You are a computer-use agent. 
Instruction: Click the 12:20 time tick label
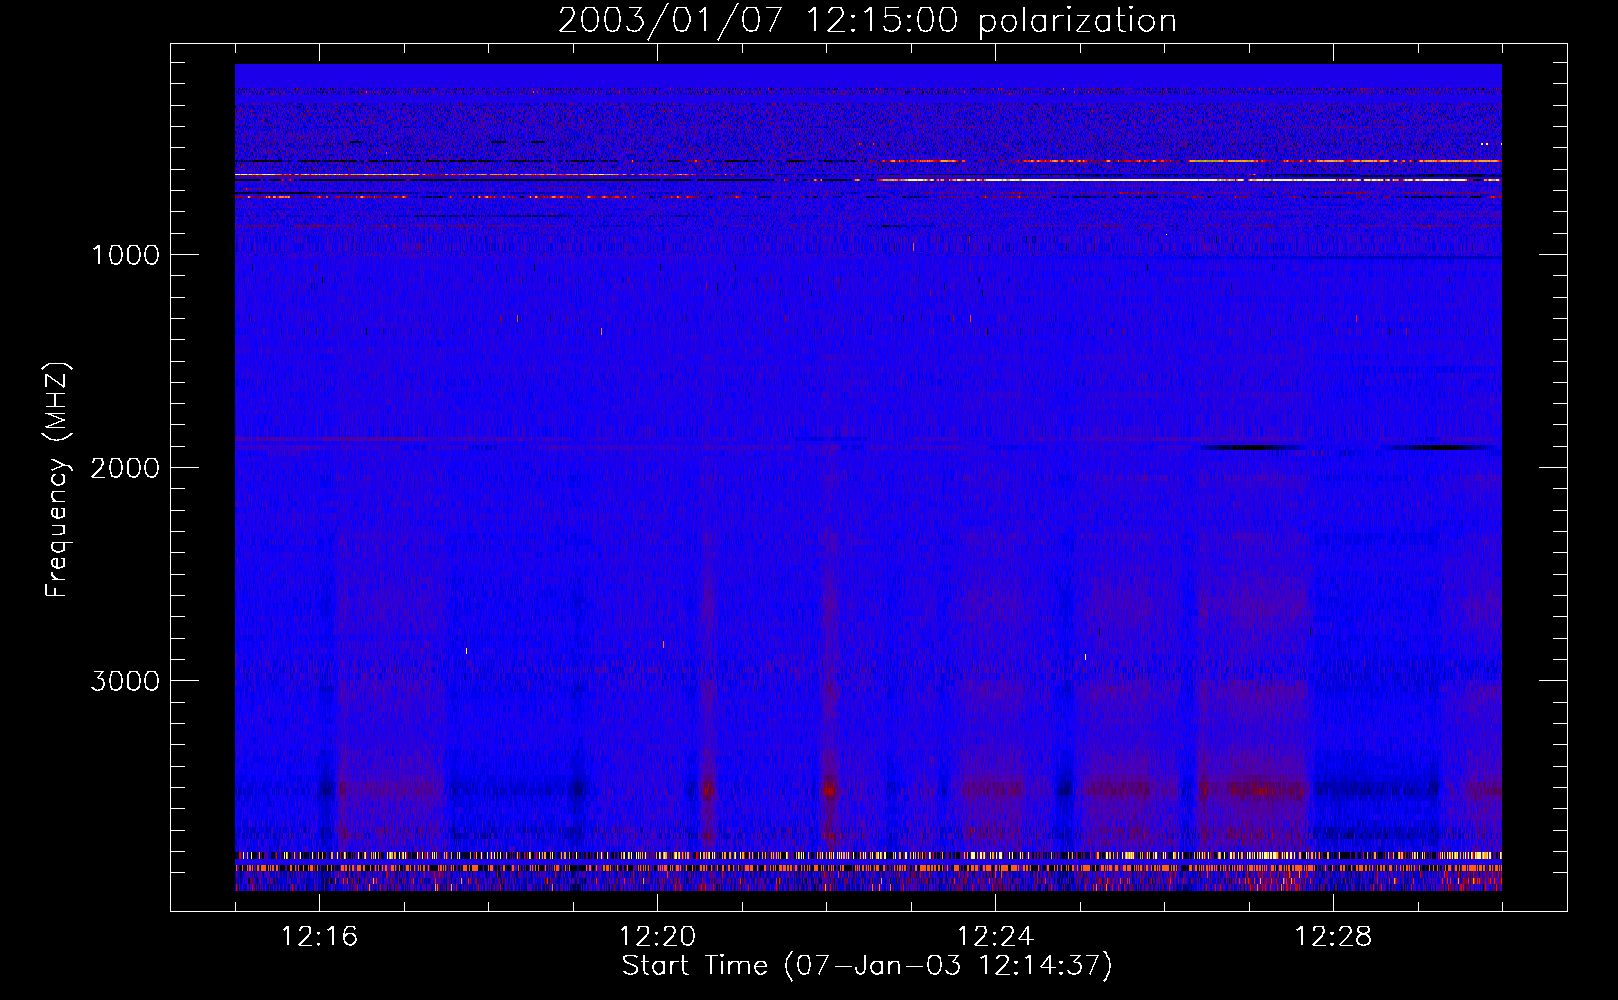pyautogui.click(x=657, y=937)
